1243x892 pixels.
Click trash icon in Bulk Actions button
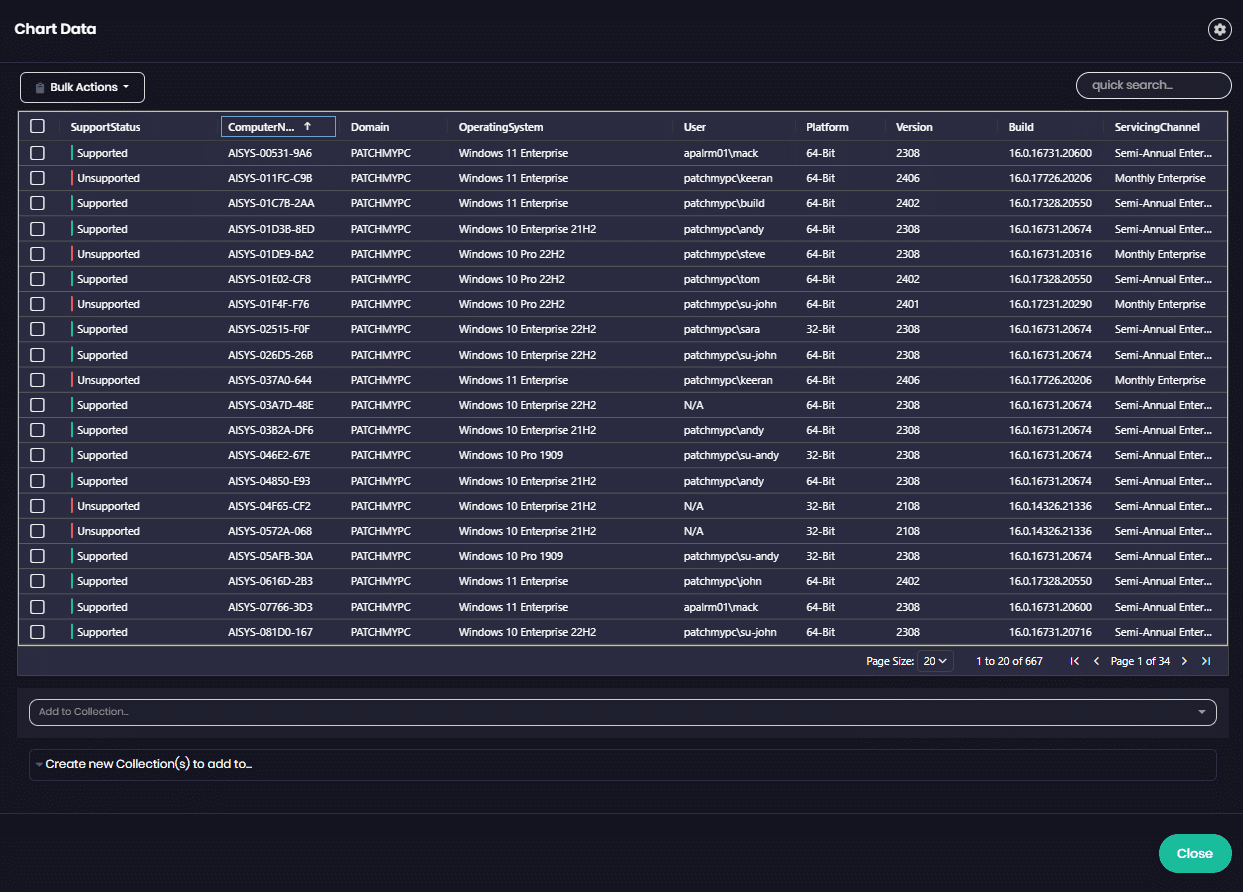40,88
